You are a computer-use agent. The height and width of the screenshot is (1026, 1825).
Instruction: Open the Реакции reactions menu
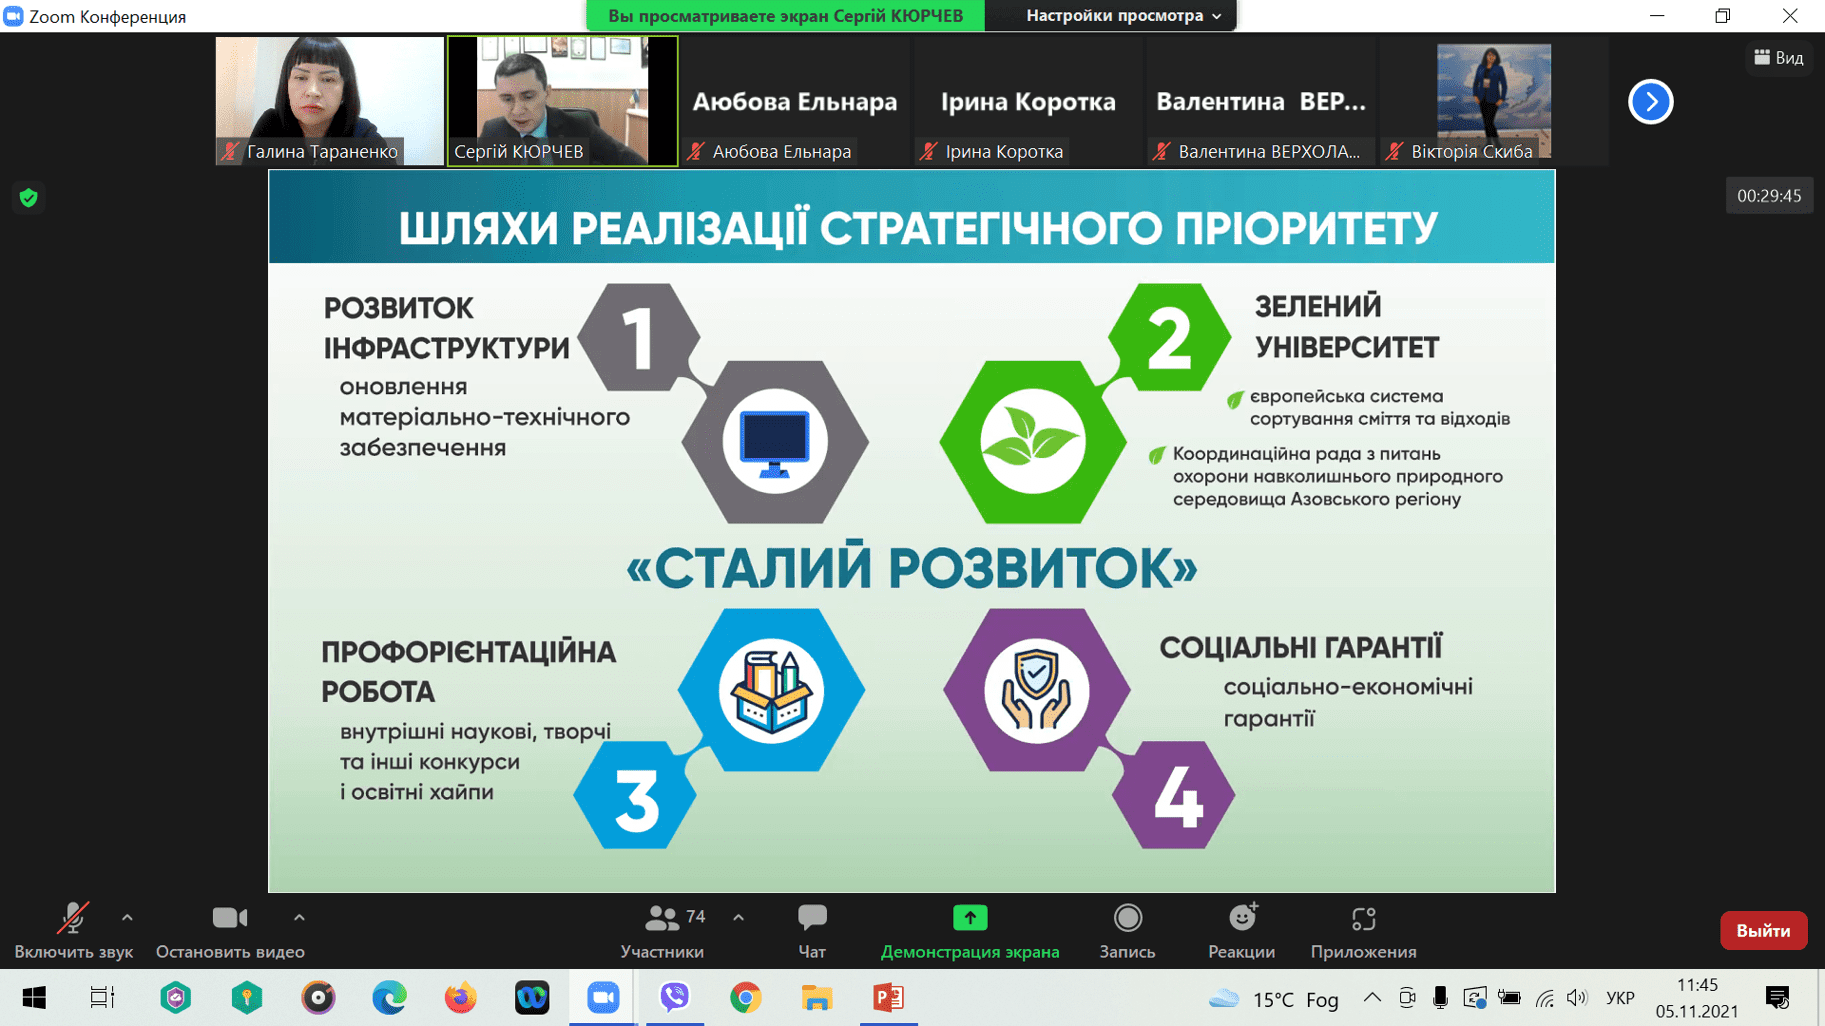[1241, 930]
